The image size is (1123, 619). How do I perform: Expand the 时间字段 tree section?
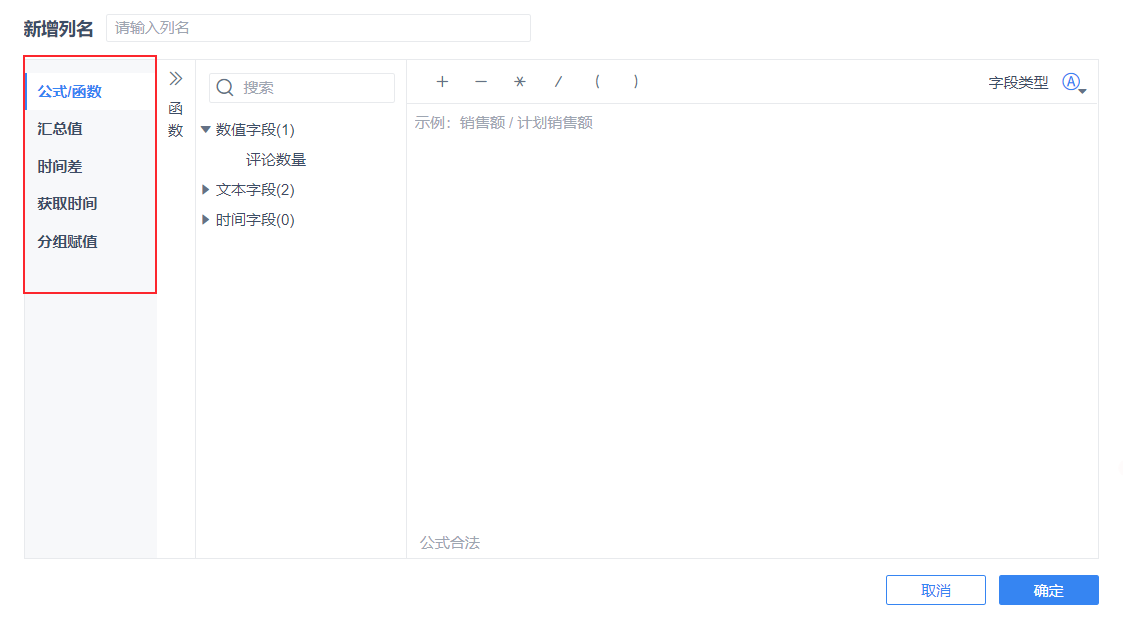click(205, 219)
